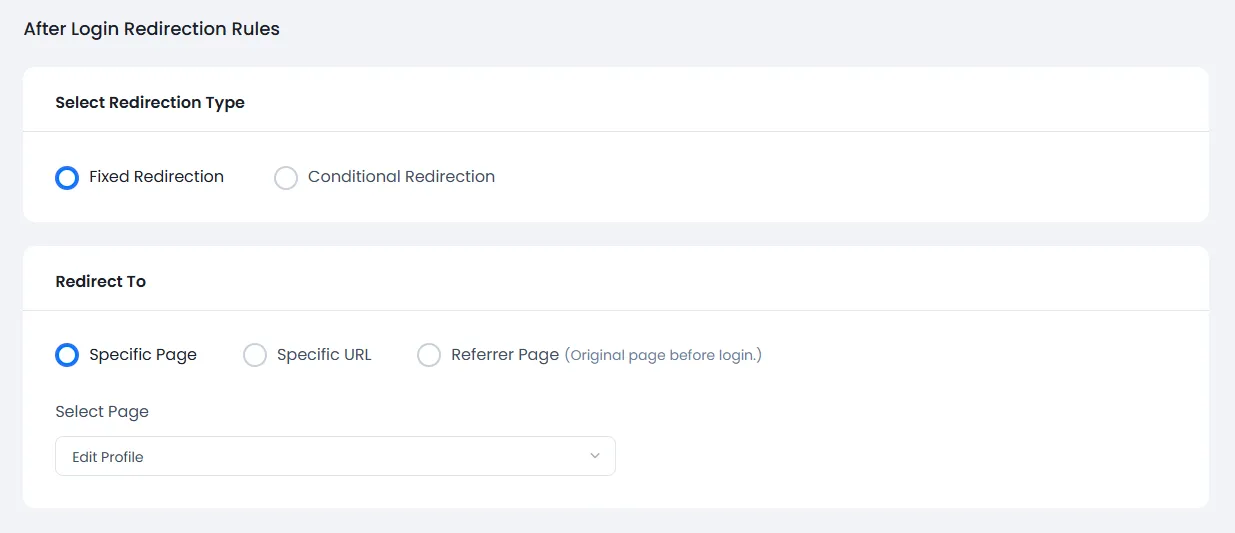Enable the Referrer Page radio option
This screenshot has width=1235, height=533.
tap(429, 355)
